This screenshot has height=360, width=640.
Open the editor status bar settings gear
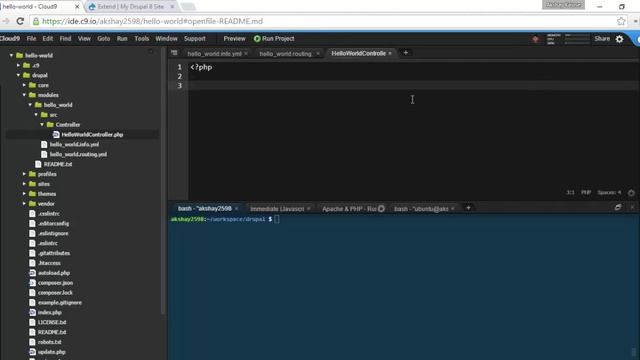[x=631, y=193]
